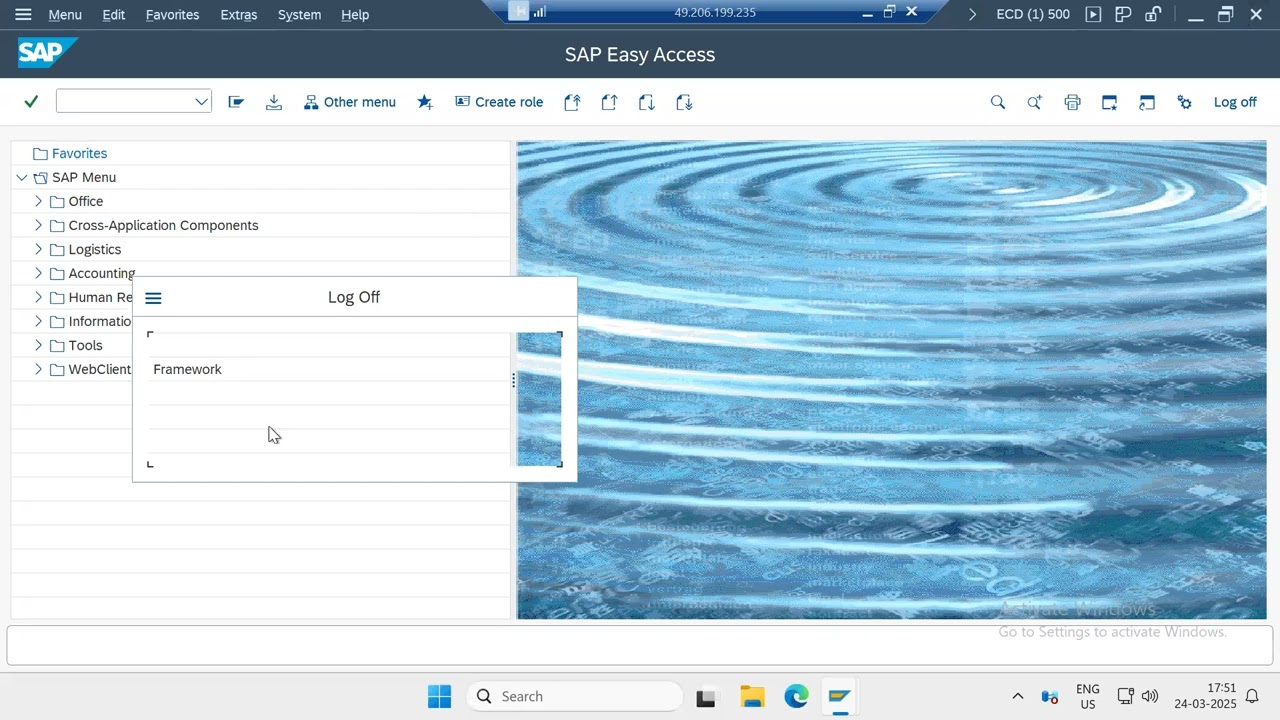Open the Favorites menu

pos(172,14)
